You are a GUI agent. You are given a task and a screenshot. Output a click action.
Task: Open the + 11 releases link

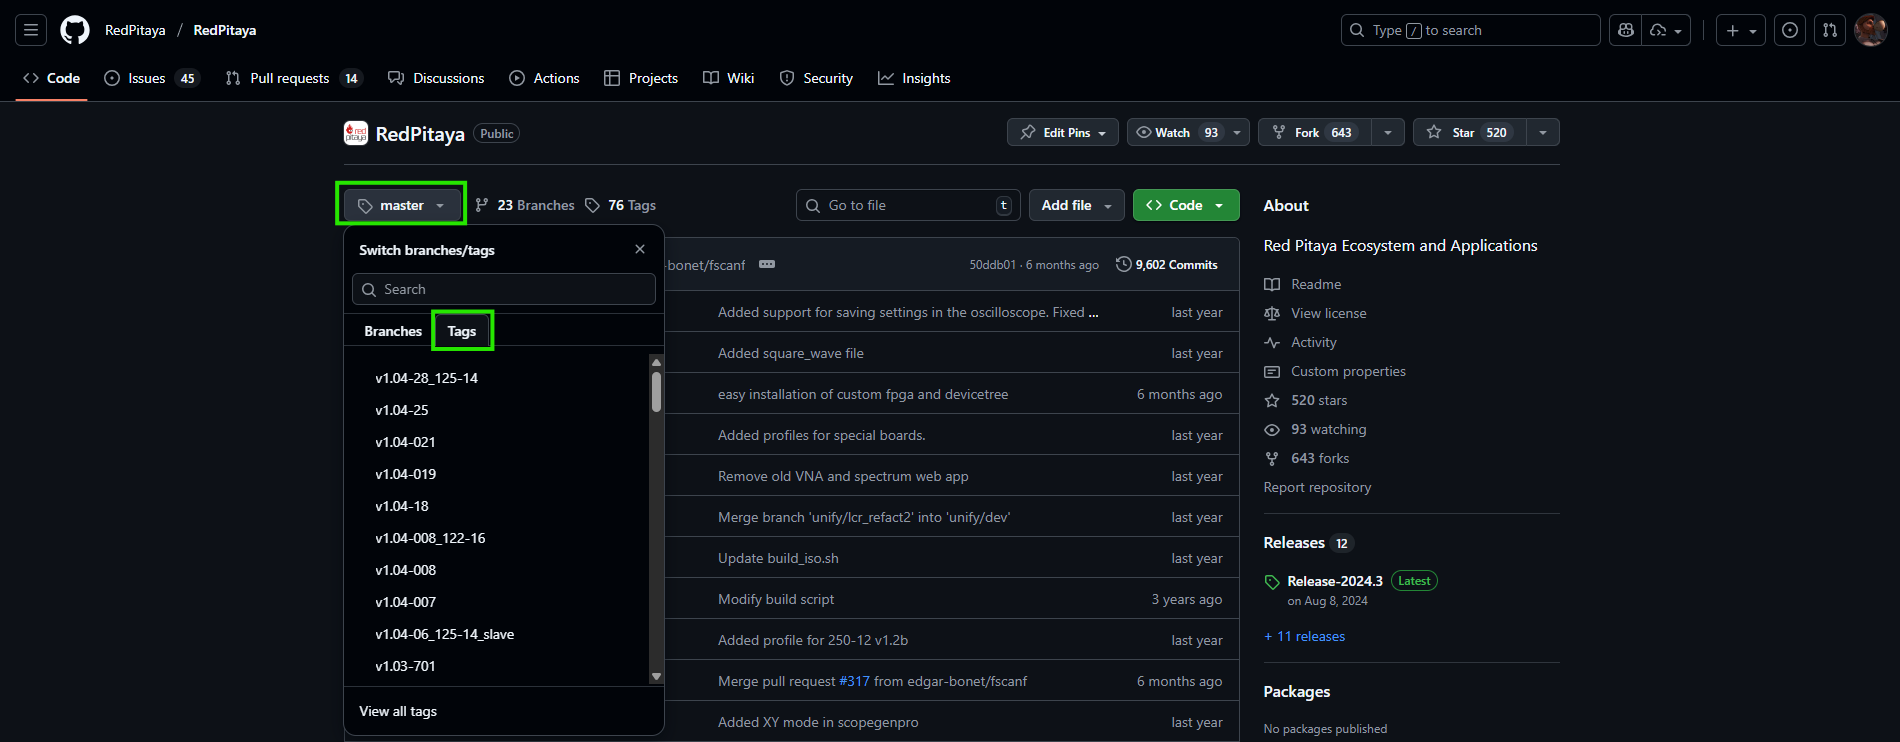click(1304, 636)
